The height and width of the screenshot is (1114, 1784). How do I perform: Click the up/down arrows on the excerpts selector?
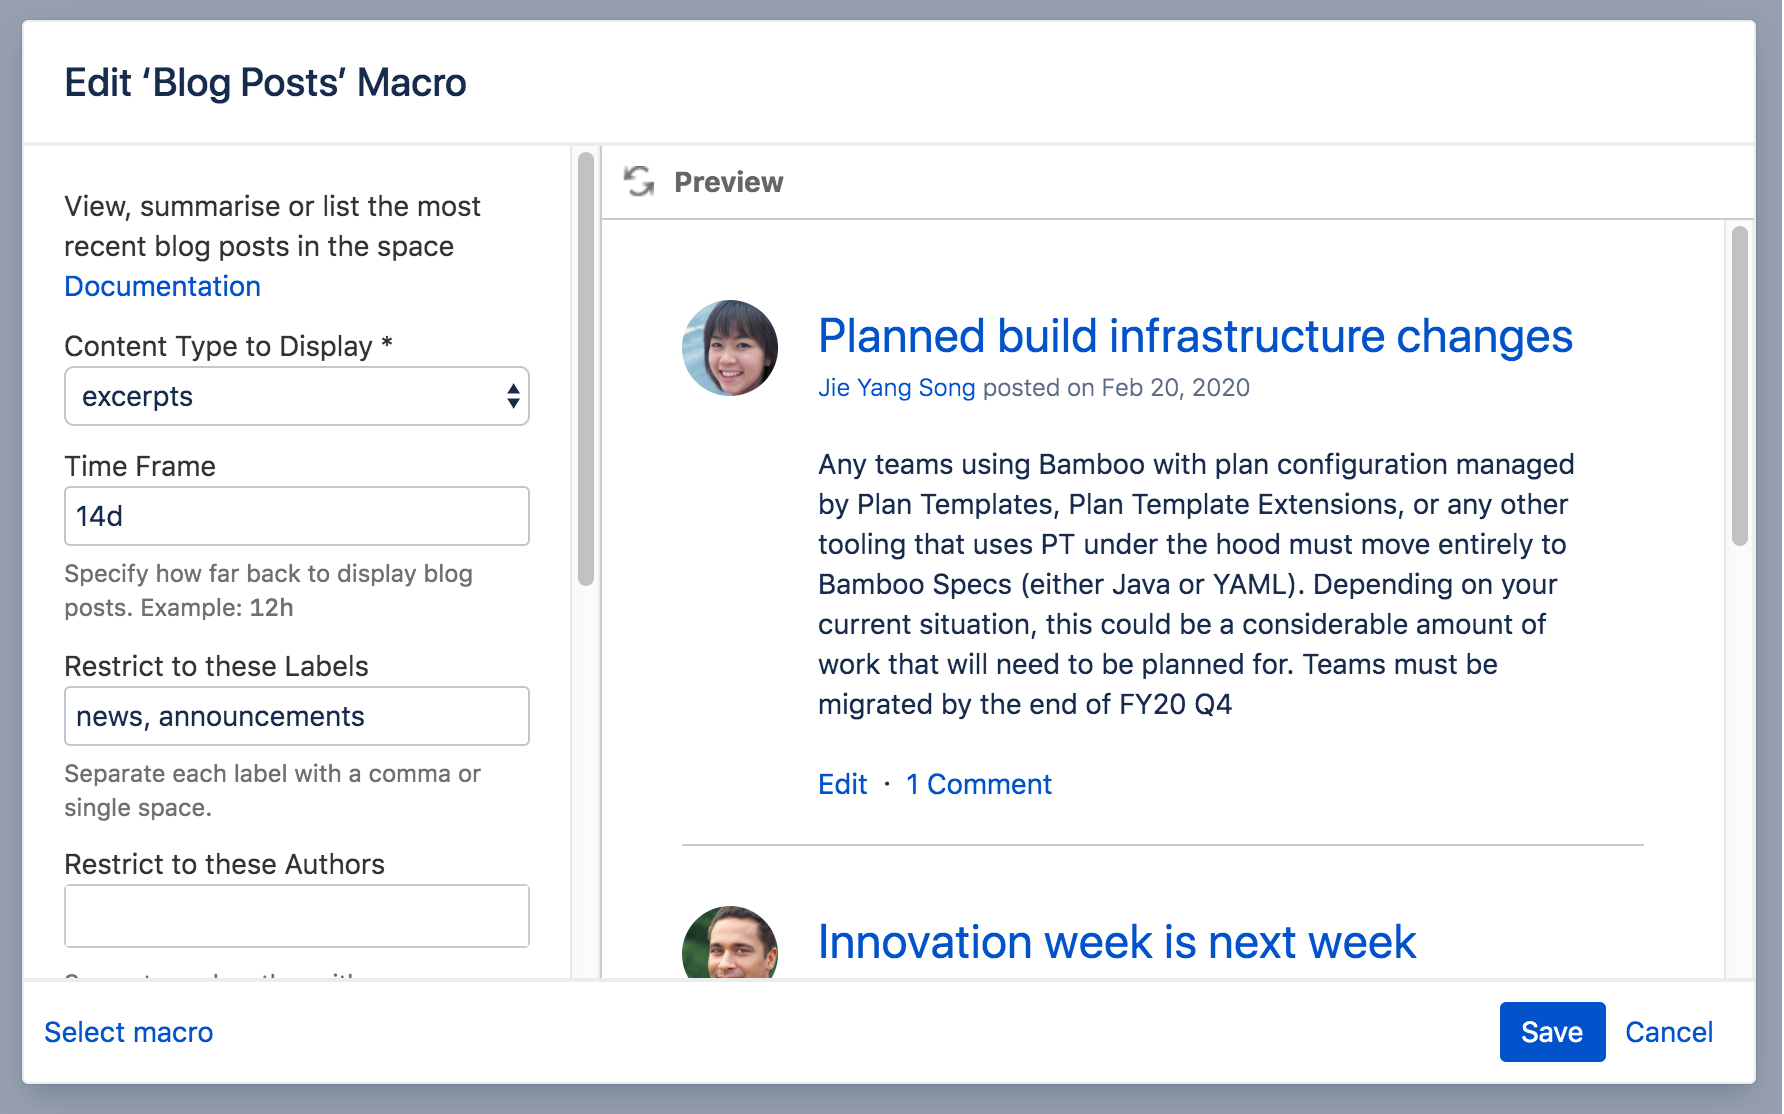[x=513, y=396]
